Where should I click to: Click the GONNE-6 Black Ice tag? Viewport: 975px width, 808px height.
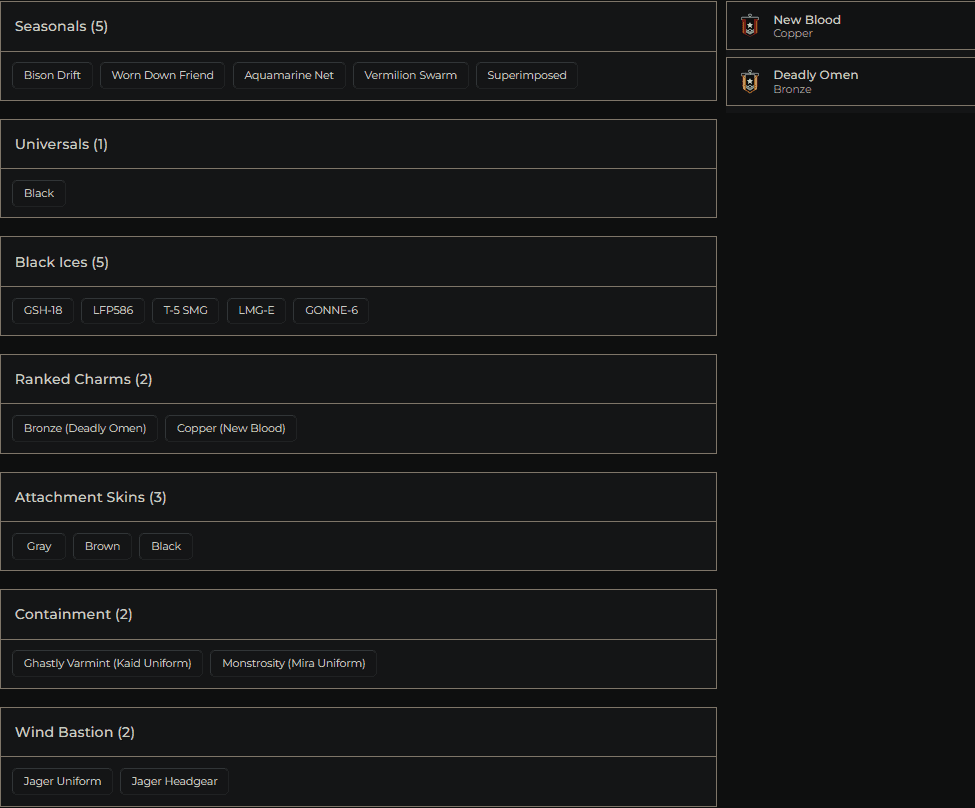tap(331, 311)
